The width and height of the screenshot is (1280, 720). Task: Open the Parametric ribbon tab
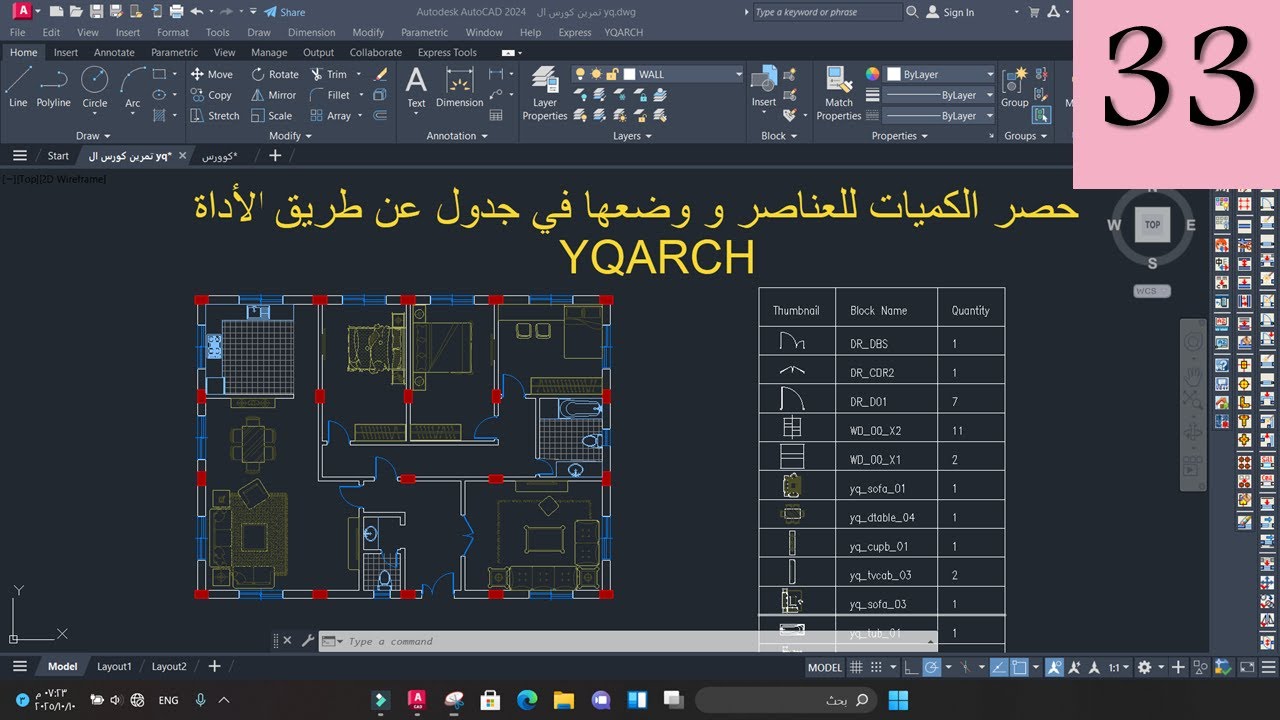174,52
